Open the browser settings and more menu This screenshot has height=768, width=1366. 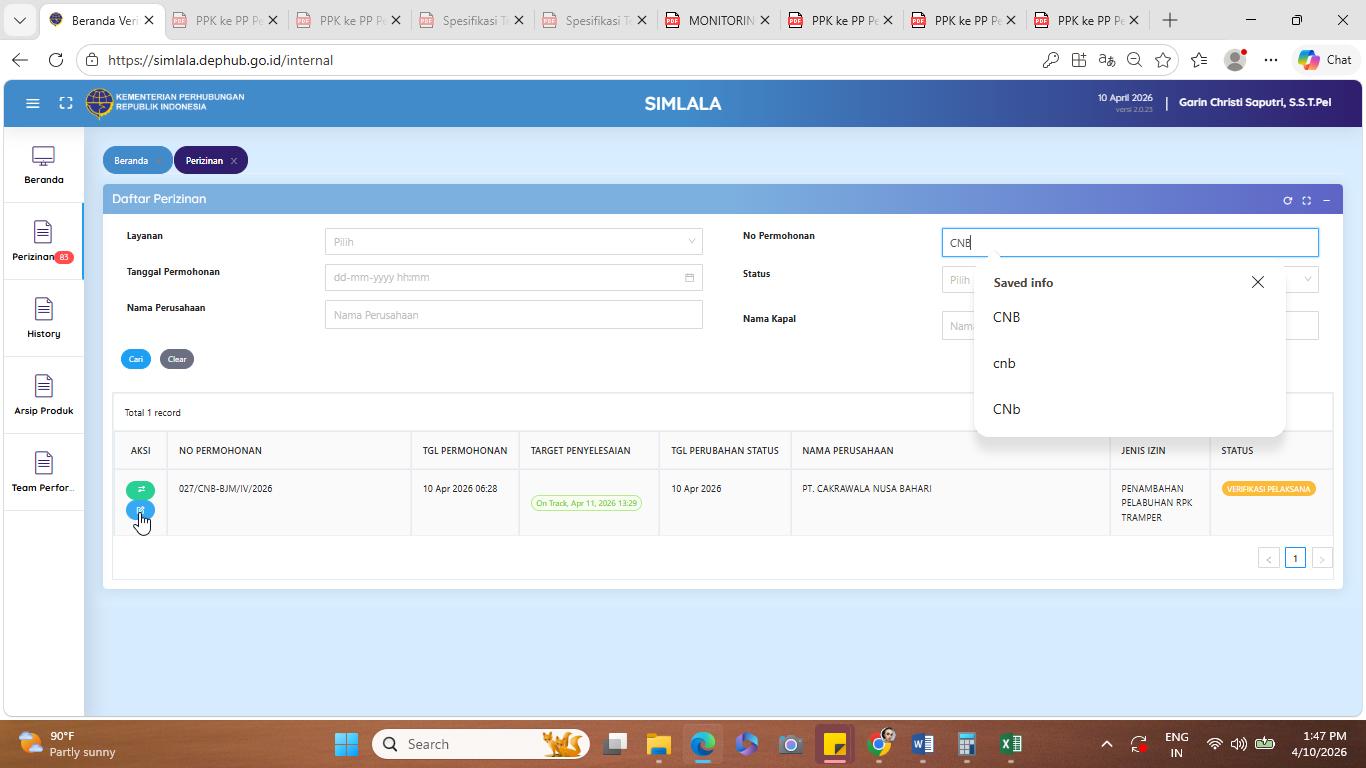(x=1271, y=60)
